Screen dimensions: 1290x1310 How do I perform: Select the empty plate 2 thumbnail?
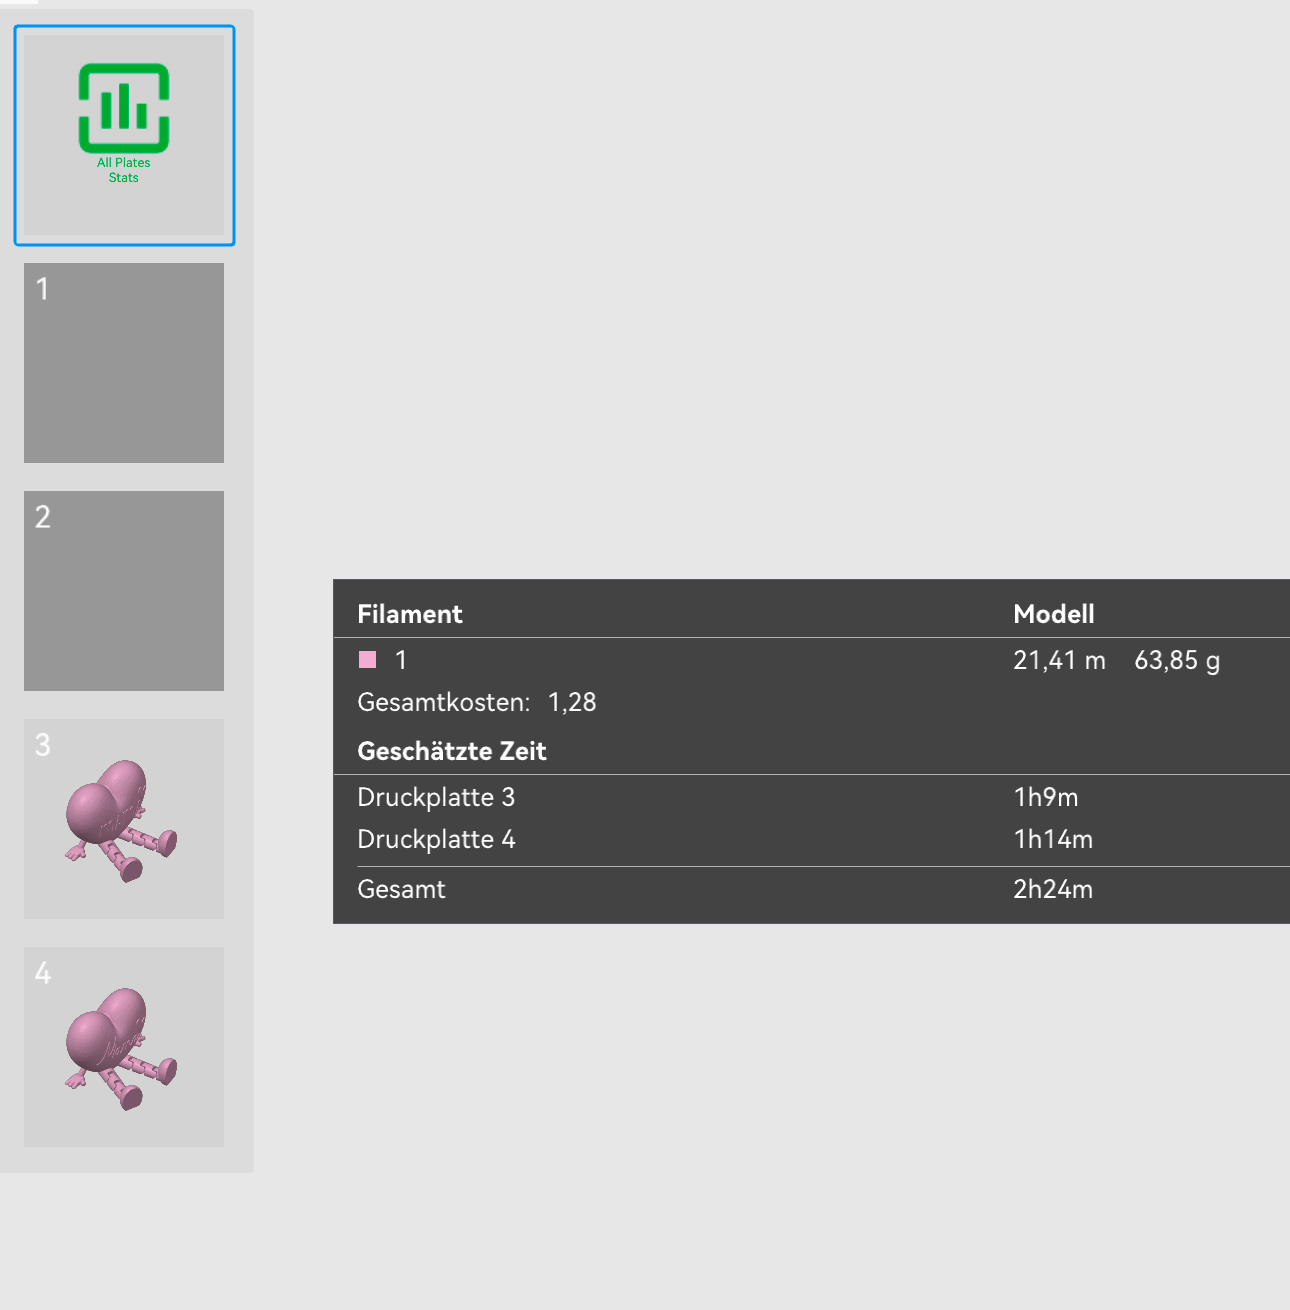pos(124,591)
